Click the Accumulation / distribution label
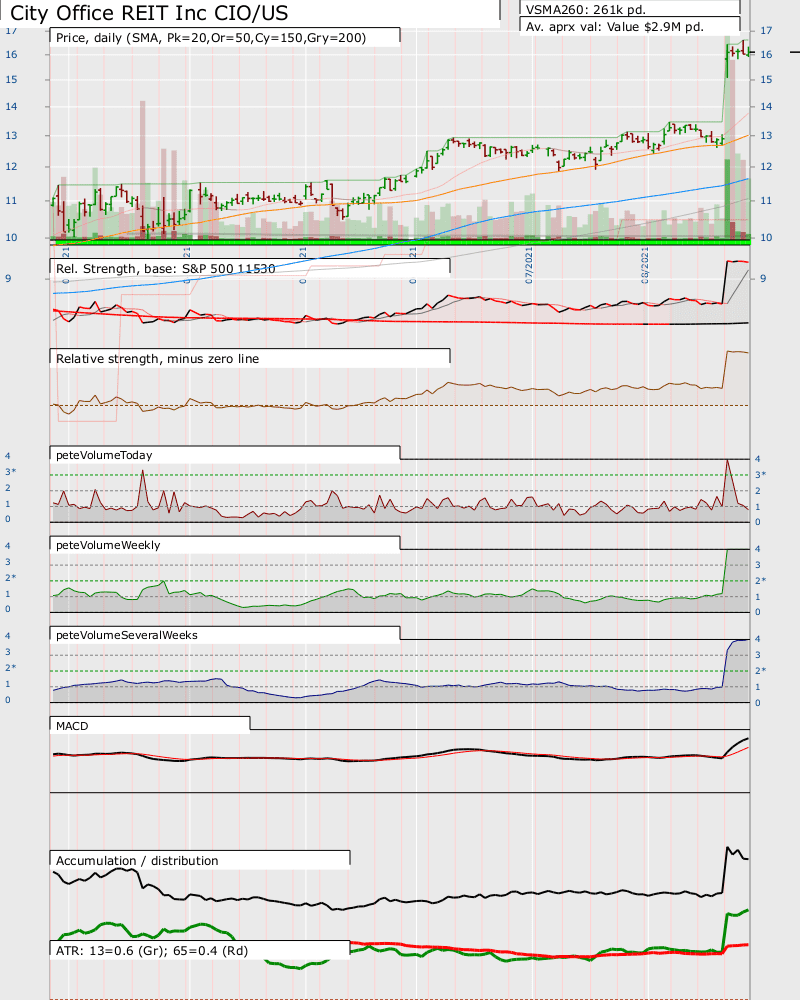The height and width of the screenshot is (1000, 800). click(x=137, y=860)
